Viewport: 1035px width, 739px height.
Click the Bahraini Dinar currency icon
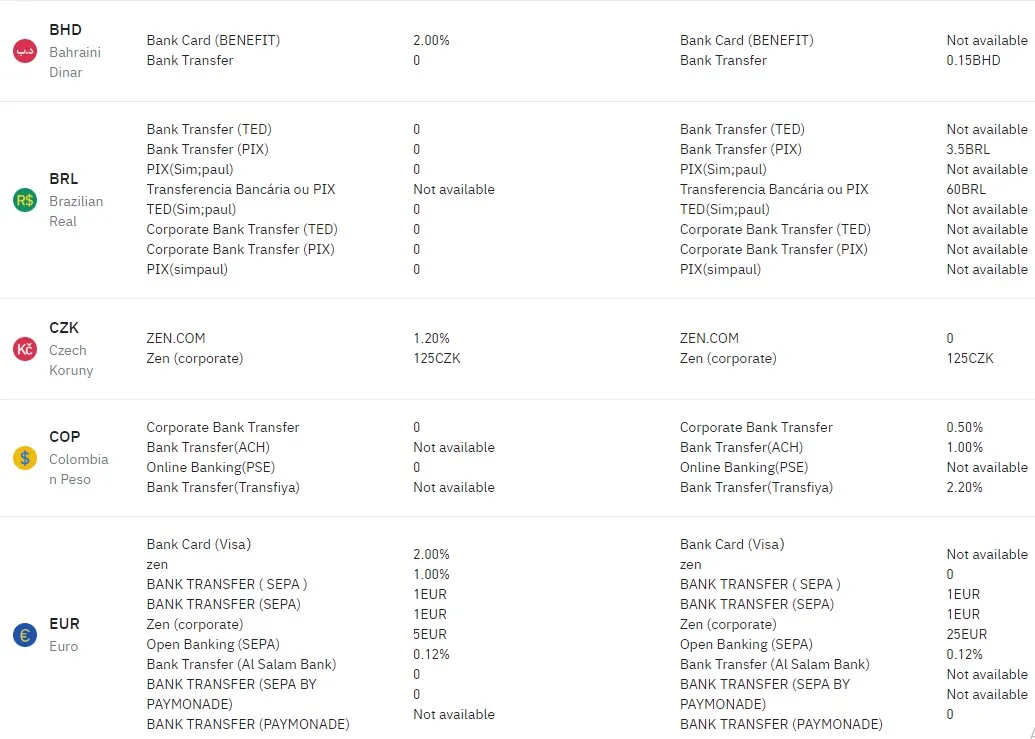point(24,50)
